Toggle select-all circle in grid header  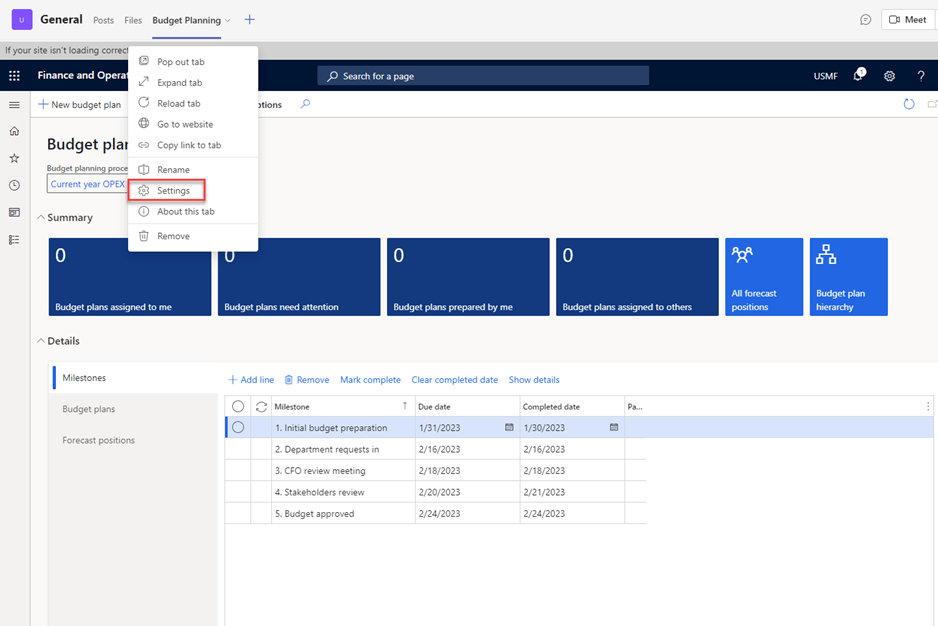[238, 406]
